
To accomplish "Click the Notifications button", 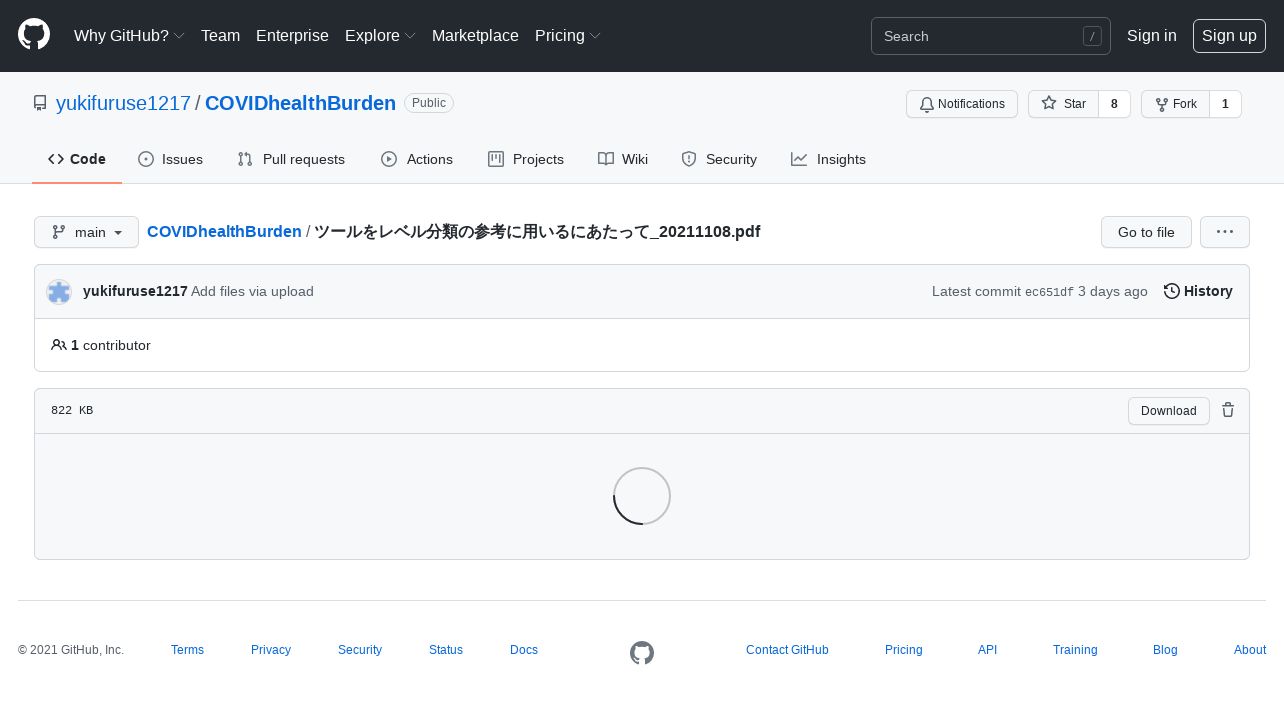I will [x=962, y=104].
